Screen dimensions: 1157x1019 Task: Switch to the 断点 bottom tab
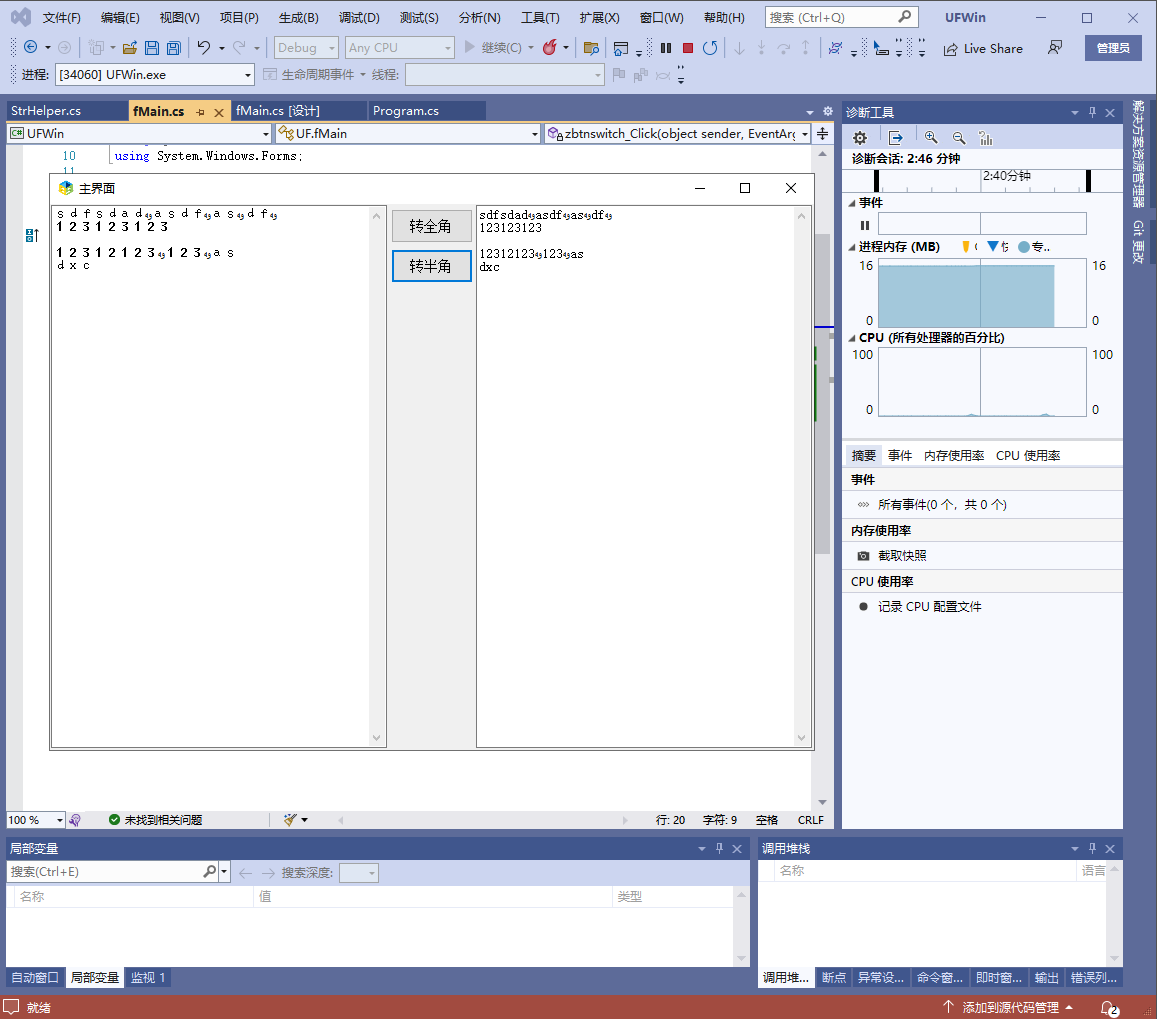(x=834, y=978)
